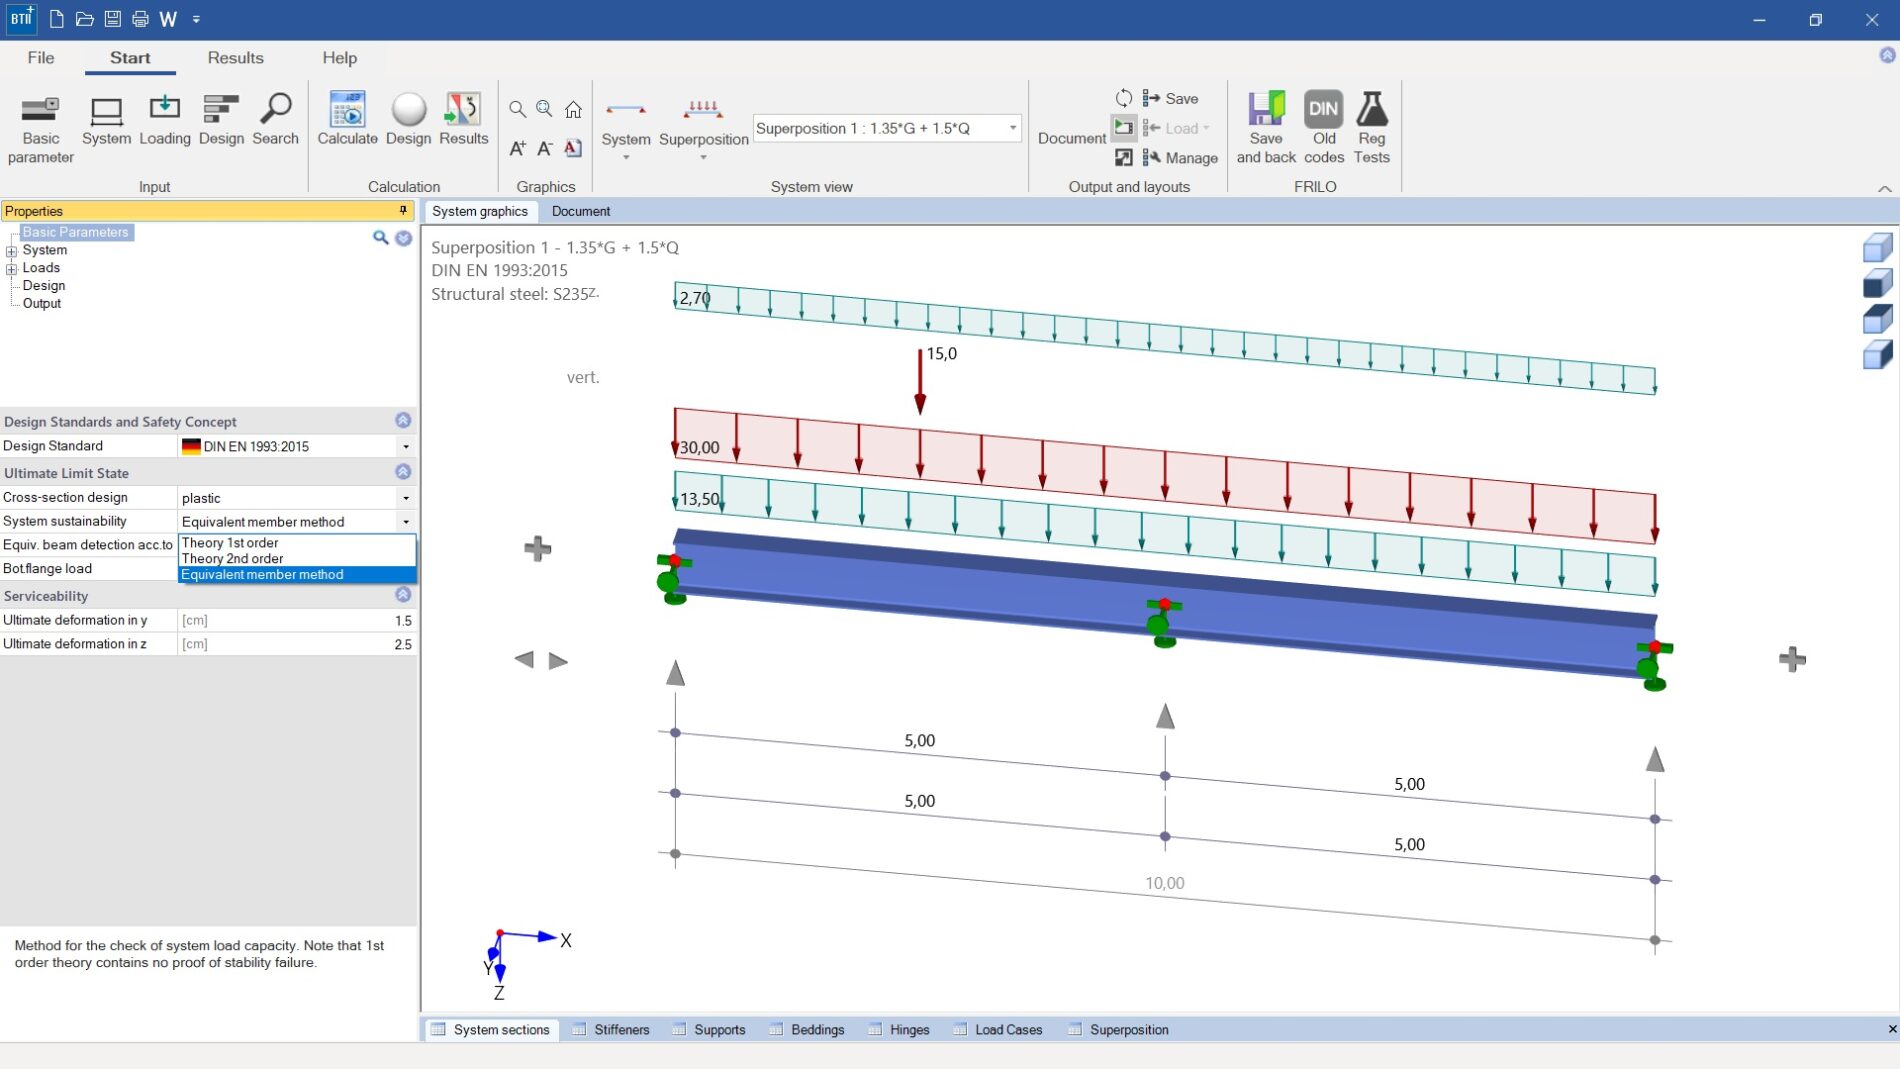Click Manage in Output and layouts
Screen dimensions: 1900x1069
pyautogui.click(x=1188, y=158)
